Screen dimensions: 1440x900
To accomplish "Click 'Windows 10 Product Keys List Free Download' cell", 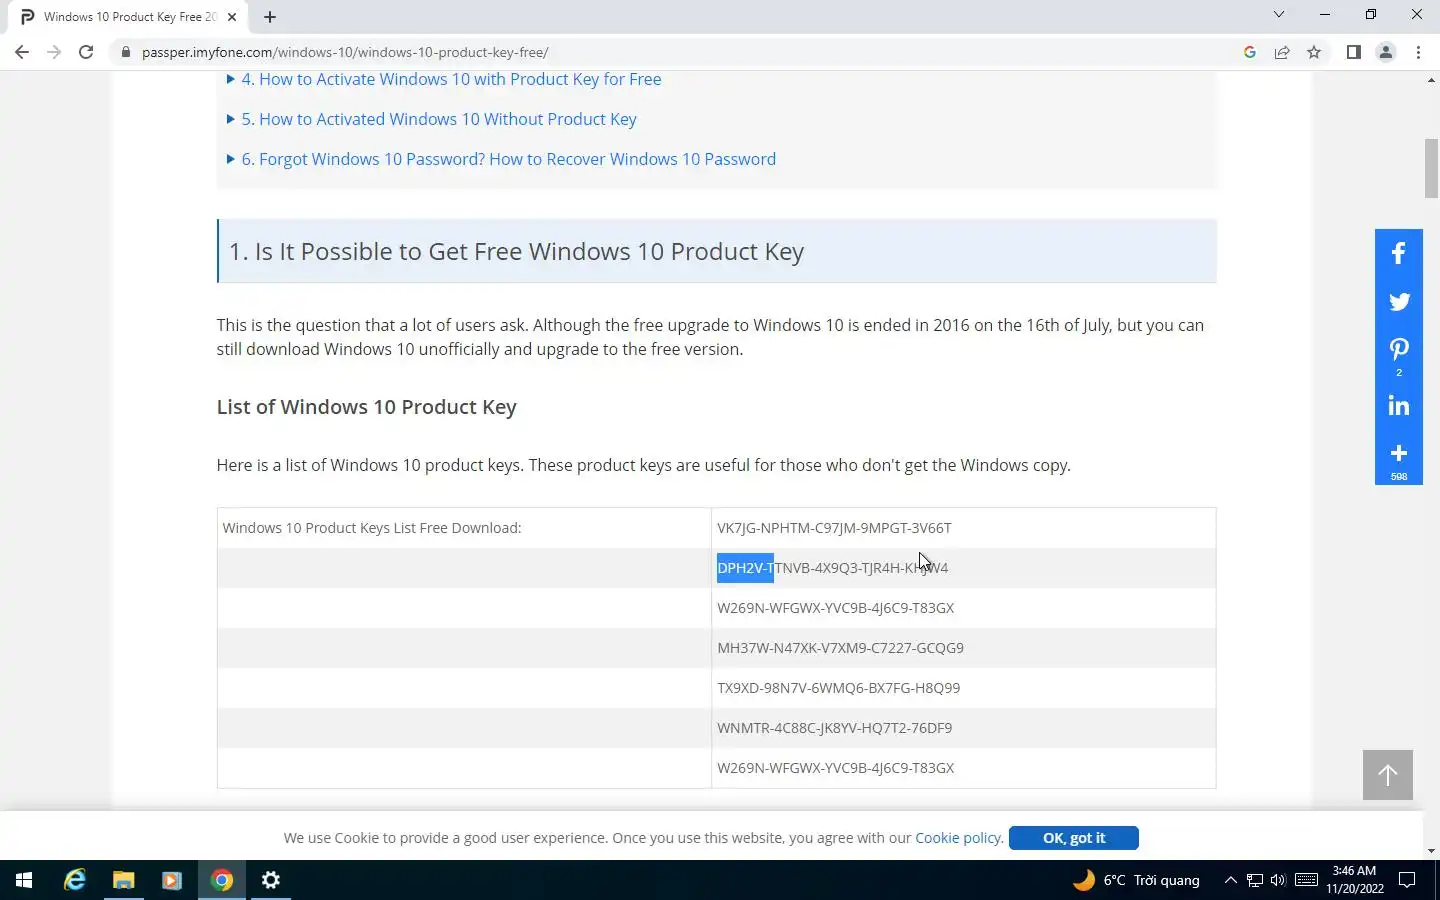I will tap(464, 528).
